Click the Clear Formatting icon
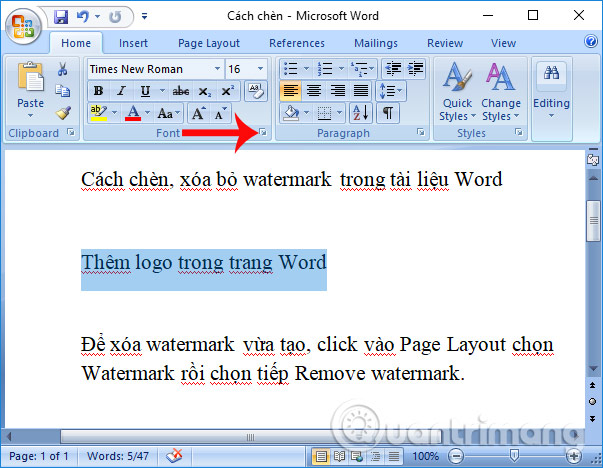The height and width of the screenshot is (468, 603). coord(255,90)
